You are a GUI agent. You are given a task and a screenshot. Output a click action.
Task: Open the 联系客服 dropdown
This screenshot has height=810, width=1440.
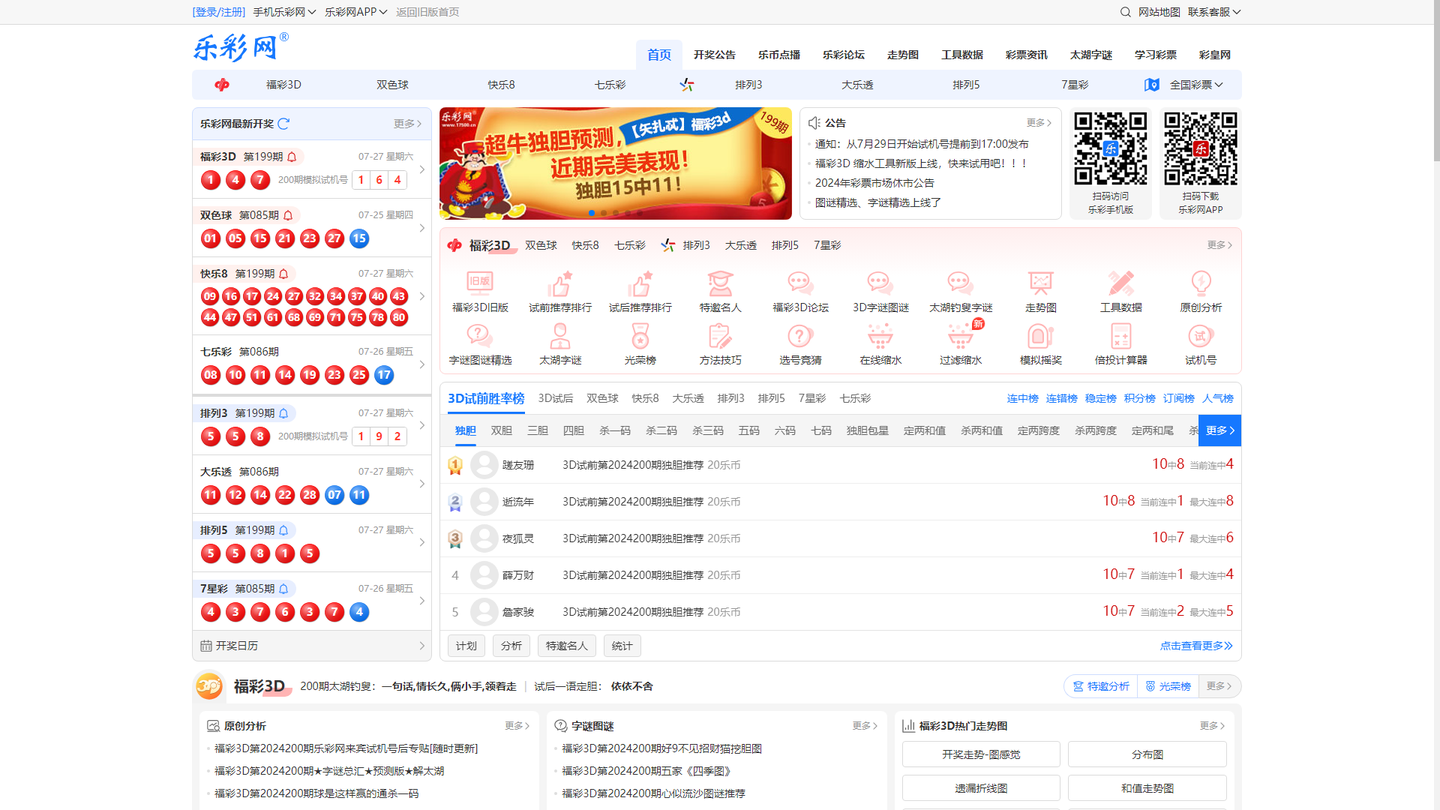(1214, 12)
